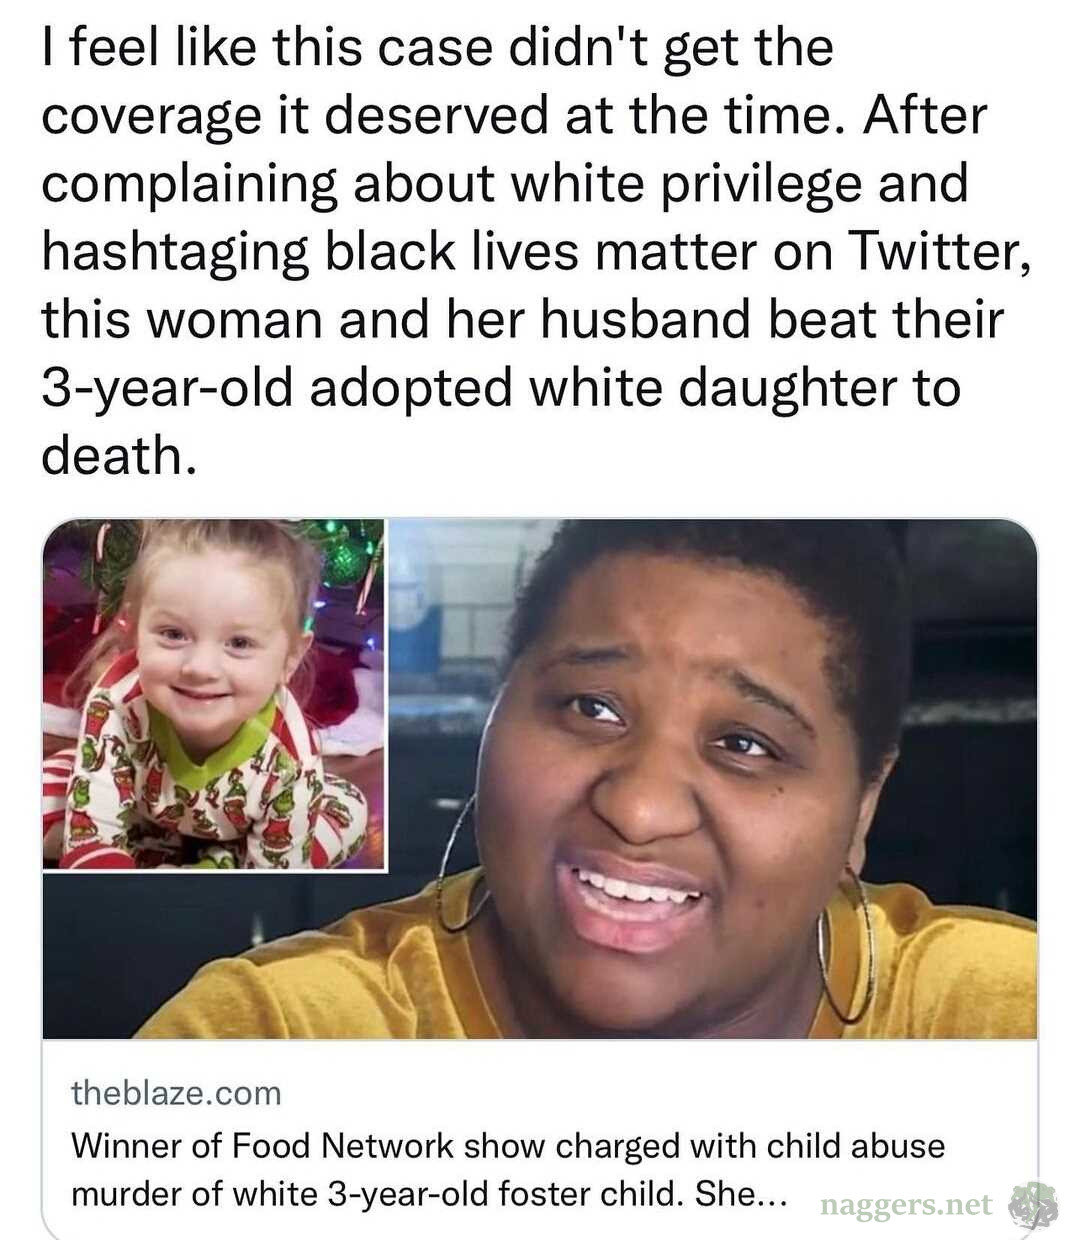The image size is (1080, 1240).
Task: Open the main article preview photo
Action: (x=539, y=779)
